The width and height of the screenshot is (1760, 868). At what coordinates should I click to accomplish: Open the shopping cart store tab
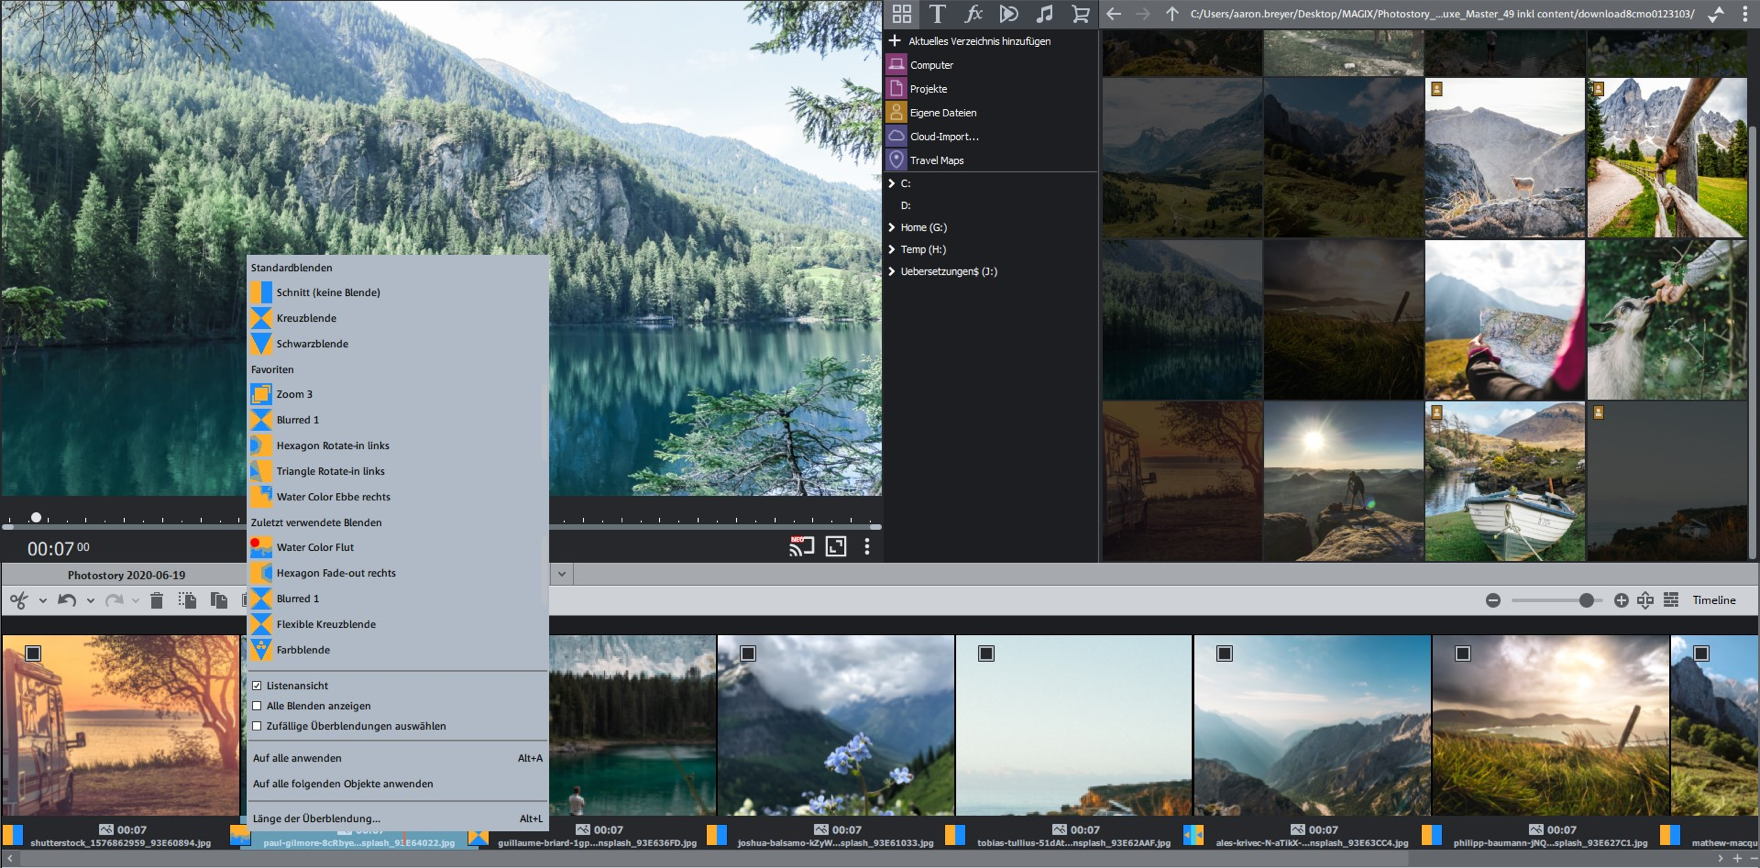pos(1080,14)
